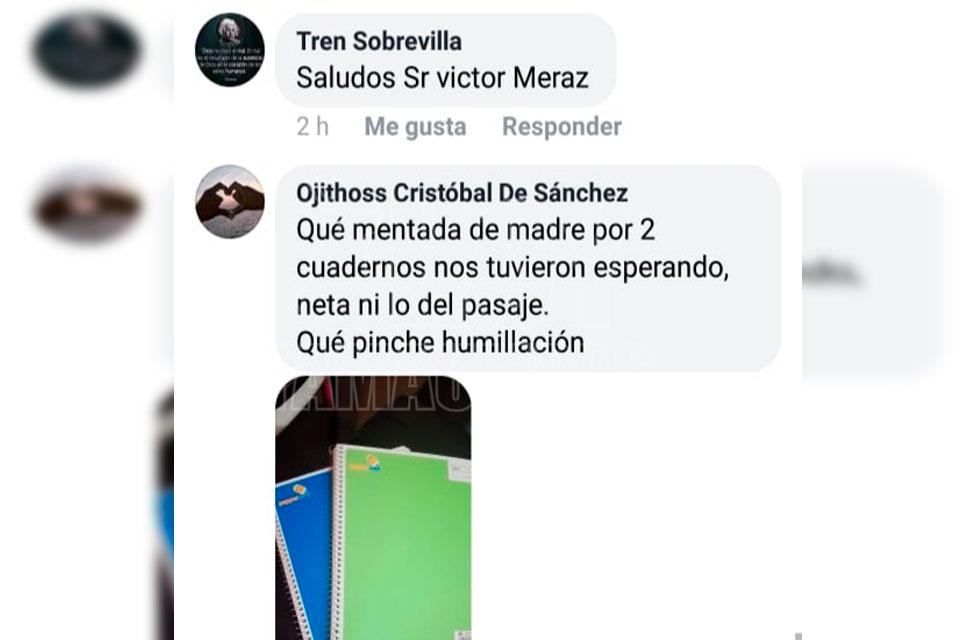Open Tren Sobrevilla's profile picture

[x=230, y=50]
